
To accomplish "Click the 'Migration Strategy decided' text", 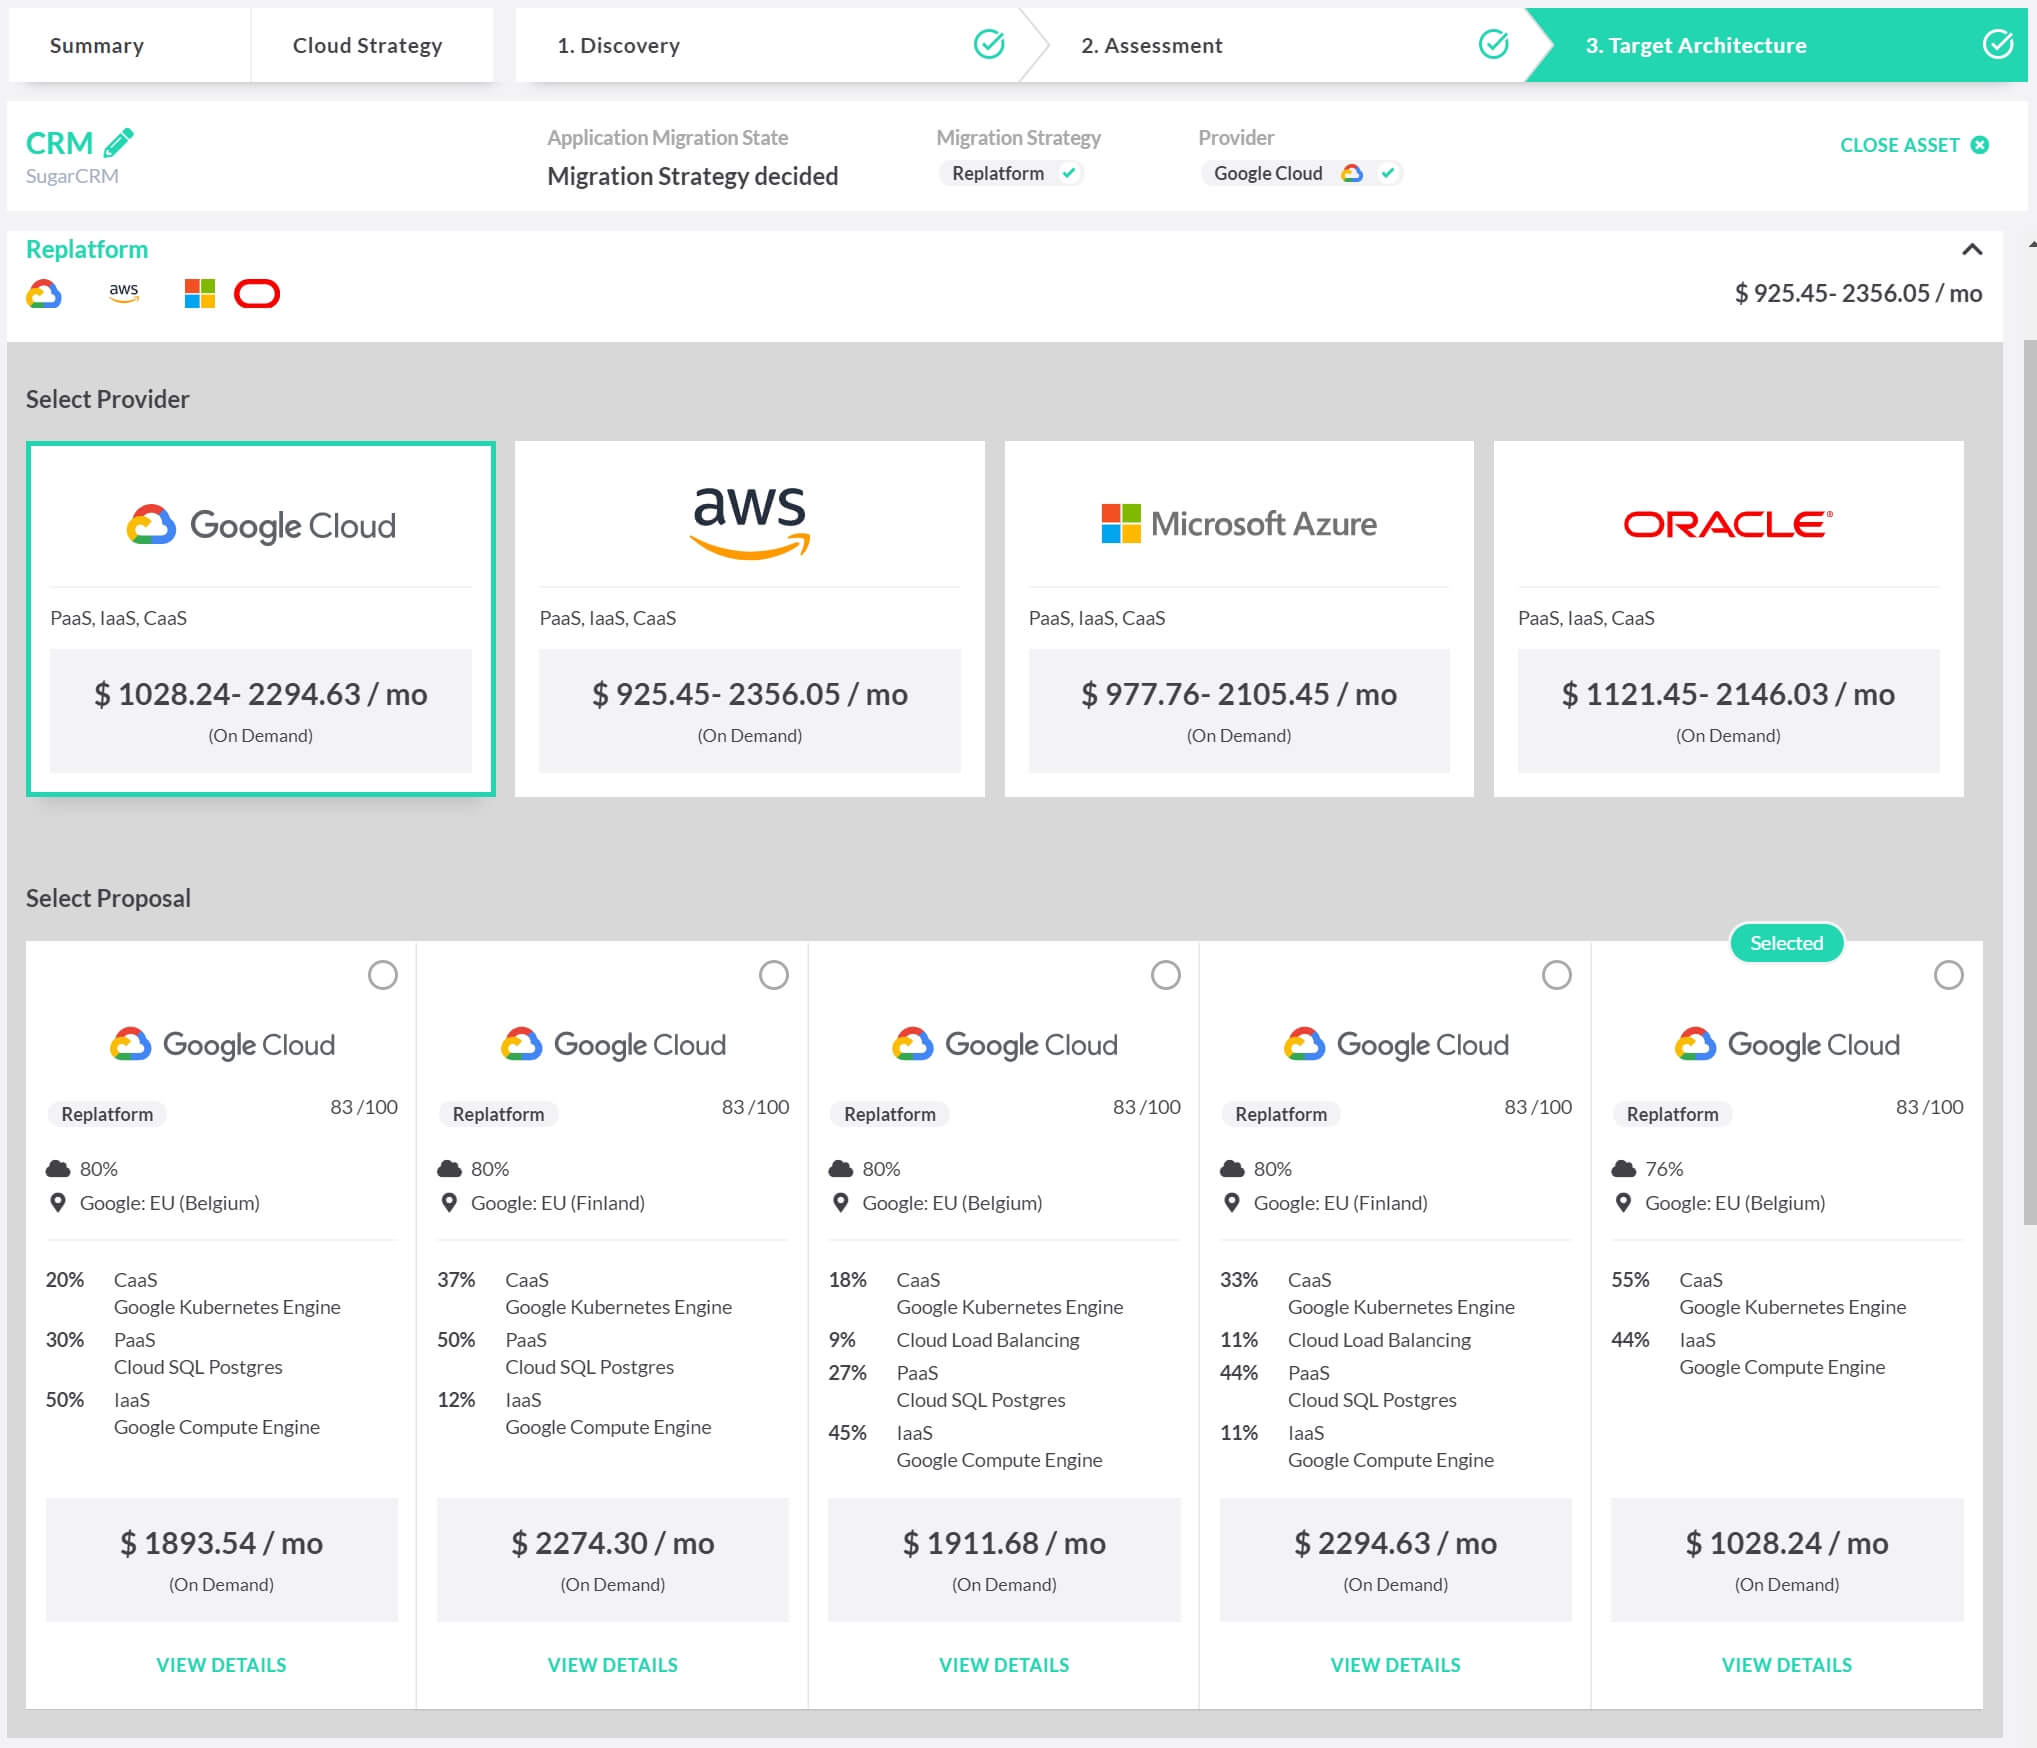I will pos(692,176).
